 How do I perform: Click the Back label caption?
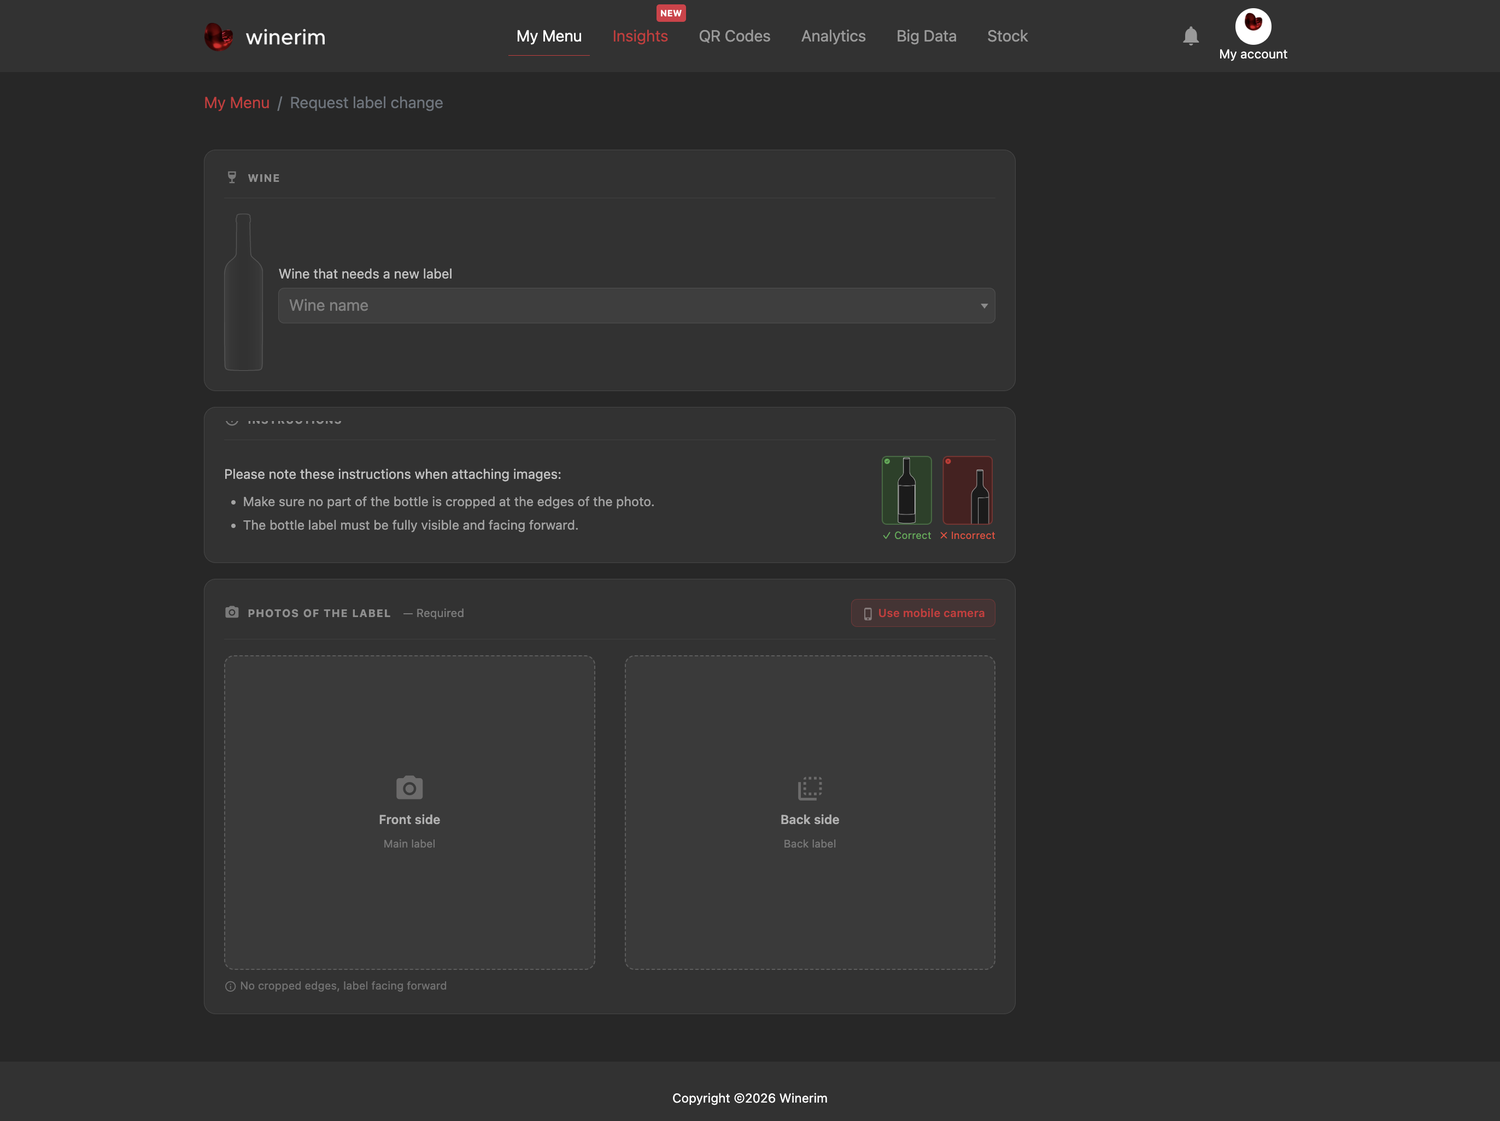pyautogui.click(x=810, y=844)
